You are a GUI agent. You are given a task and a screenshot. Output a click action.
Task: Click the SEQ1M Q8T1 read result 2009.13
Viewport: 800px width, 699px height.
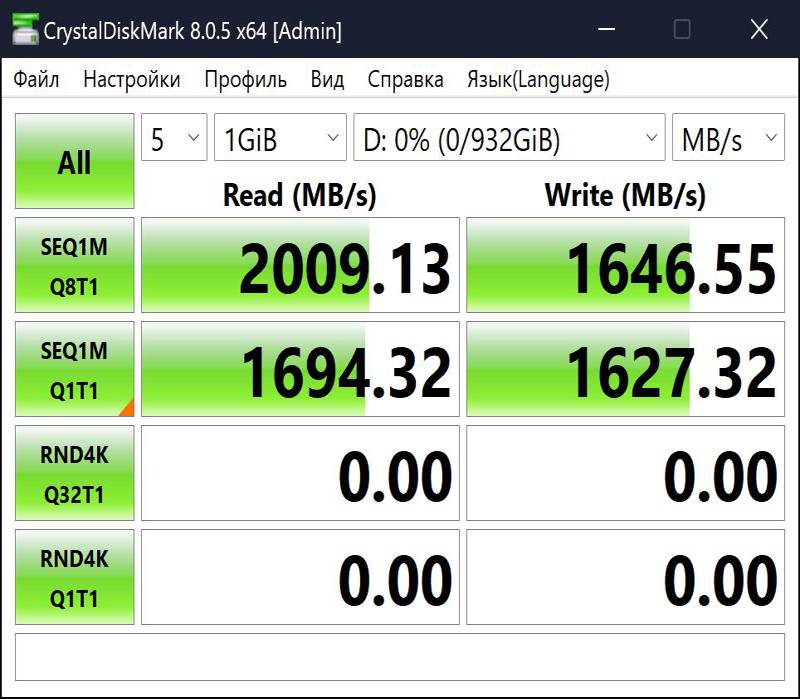click(300, 265)
